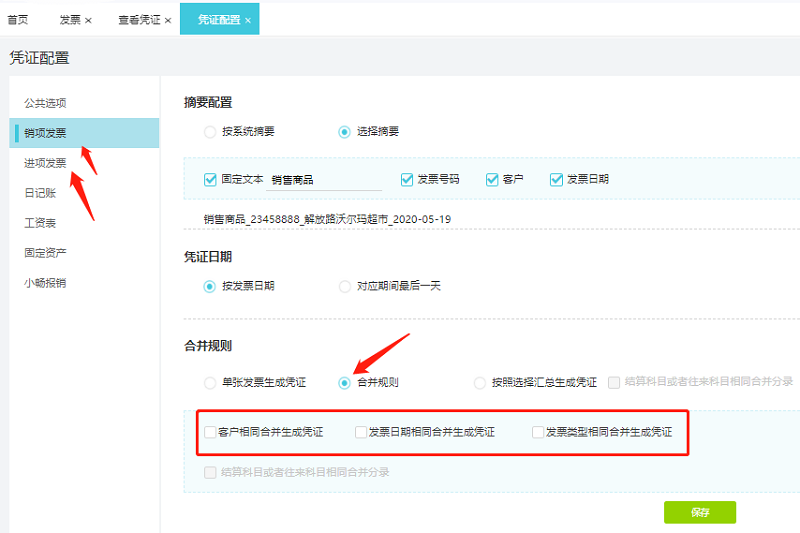Close the 查看凭证 tab
Screen dimensions: 800x533
click(168, 20)
